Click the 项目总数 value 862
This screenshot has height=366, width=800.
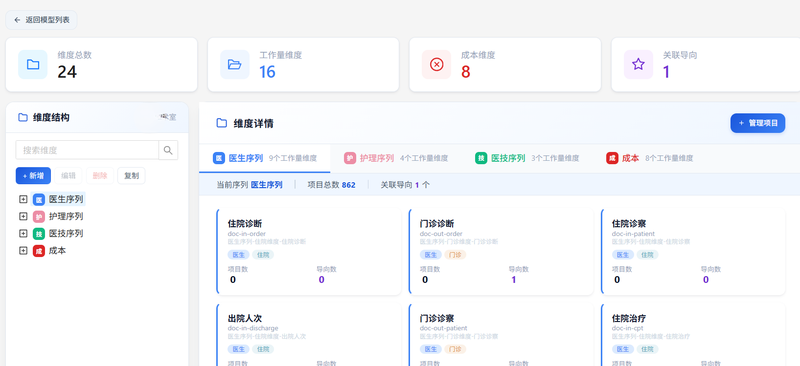coord(348,185)
